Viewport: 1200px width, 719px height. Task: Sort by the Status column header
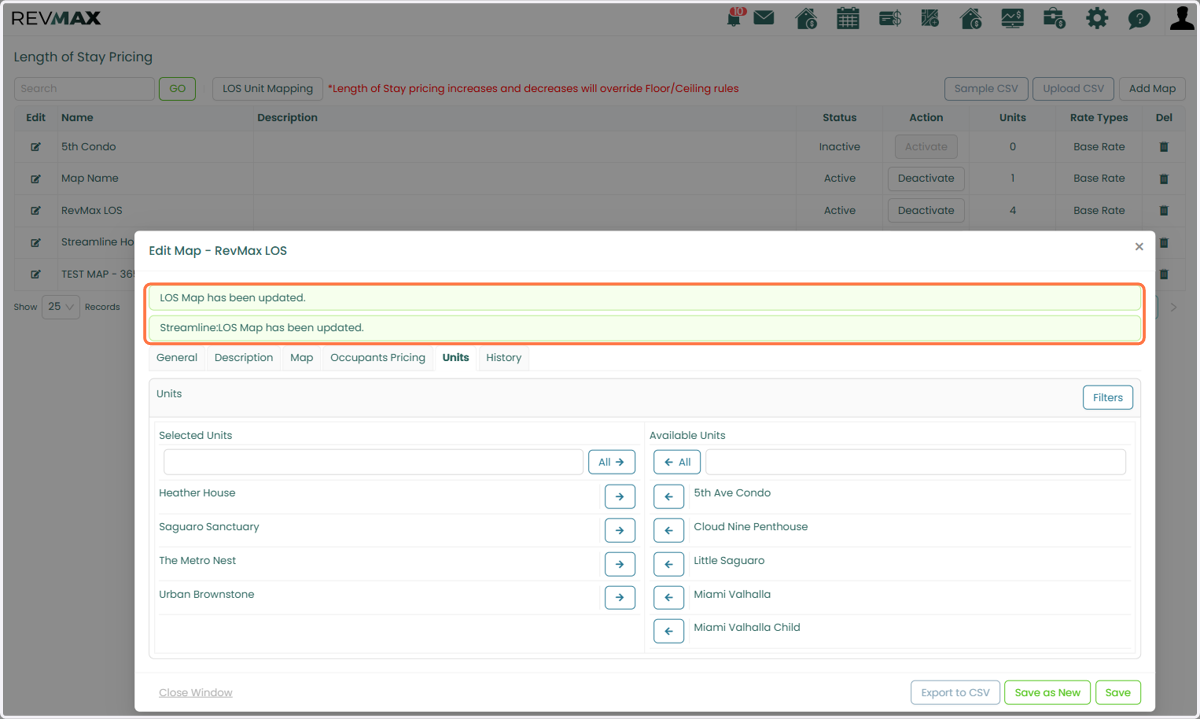click(x=840, y=118)
